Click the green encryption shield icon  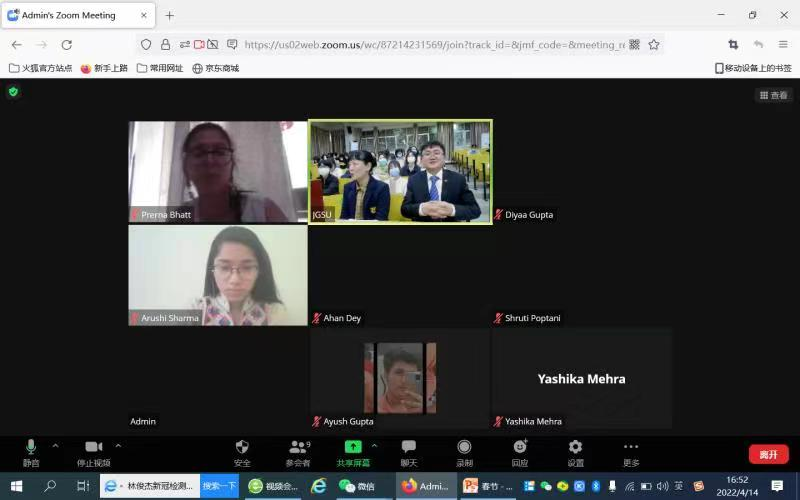pyautogui.click(x=13, y=91)
